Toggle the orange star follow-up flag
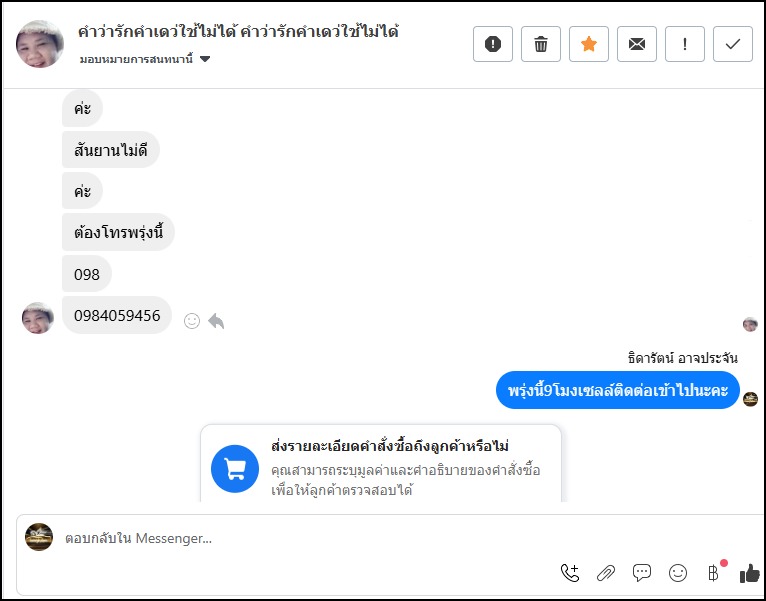Screen dimensions: 766x601 click(x=589, y=44)
